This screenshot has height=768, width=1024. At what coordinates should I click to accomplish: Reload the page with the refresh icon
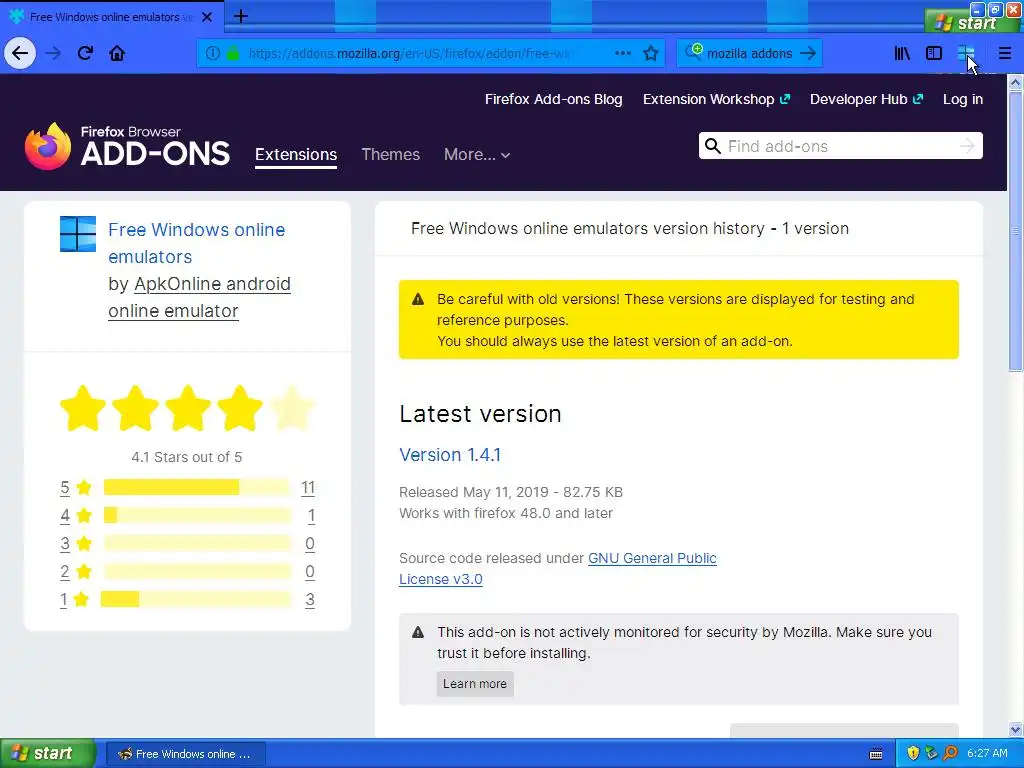pos(85,53)
